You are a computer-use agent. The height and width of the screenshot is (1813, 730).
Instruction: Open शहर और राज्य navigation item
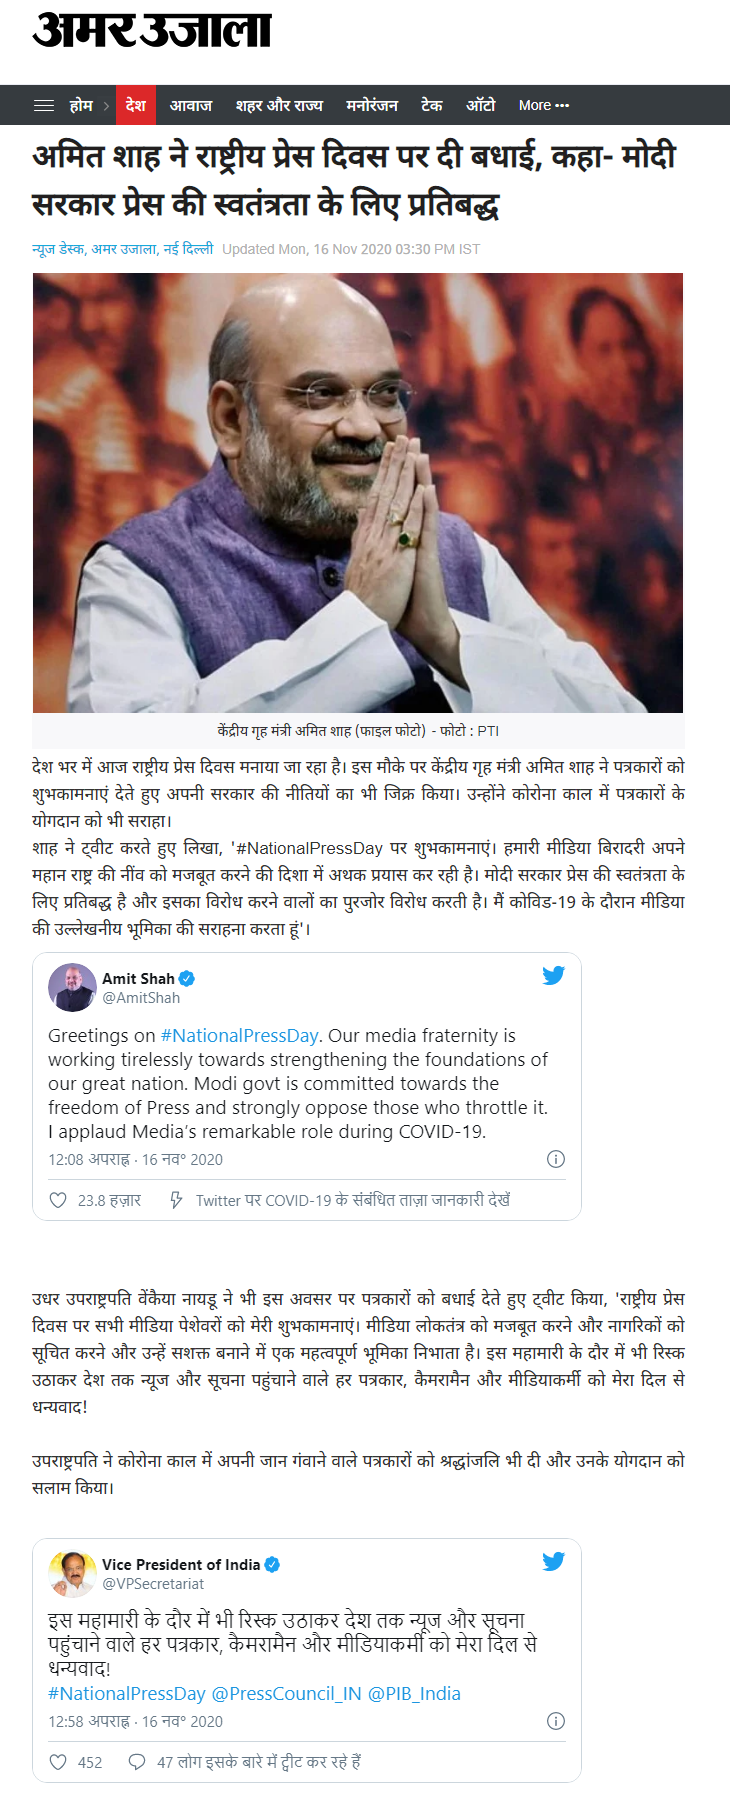[x=279, y=105]
